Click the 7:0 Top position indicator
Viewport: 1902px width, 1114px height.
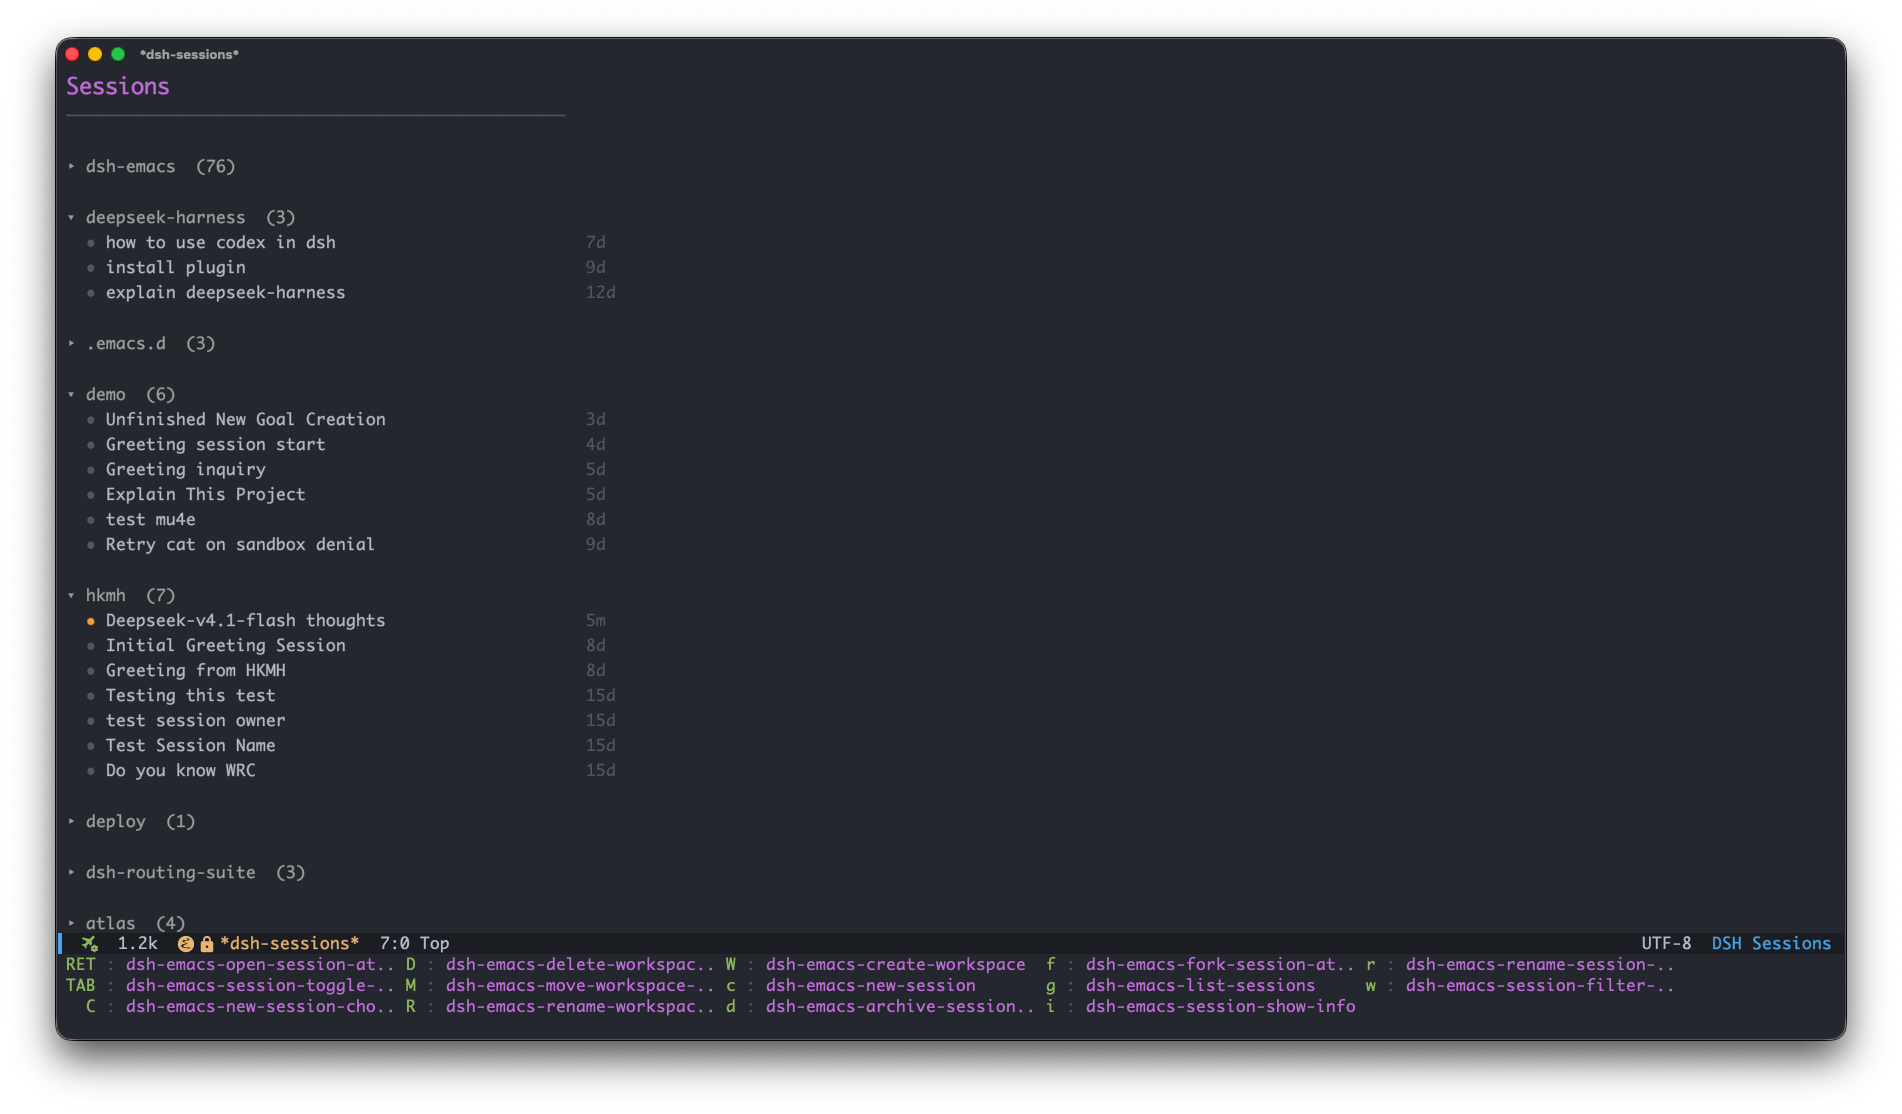point(414,943)
